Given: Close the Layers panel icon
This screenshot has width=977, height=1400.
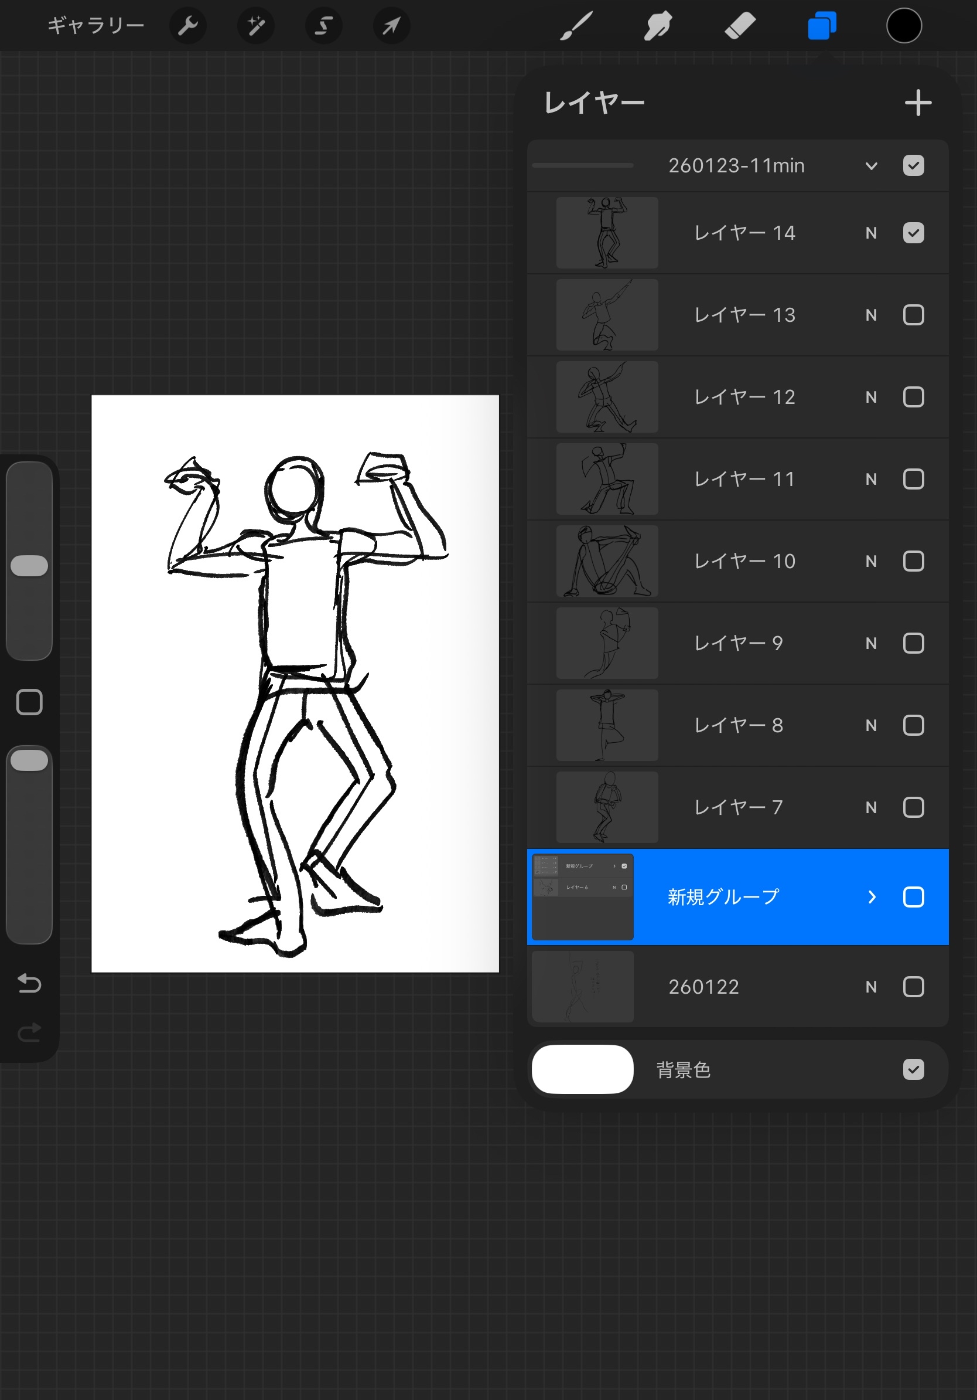Looking at the screenshot, I should coord(821,26).
